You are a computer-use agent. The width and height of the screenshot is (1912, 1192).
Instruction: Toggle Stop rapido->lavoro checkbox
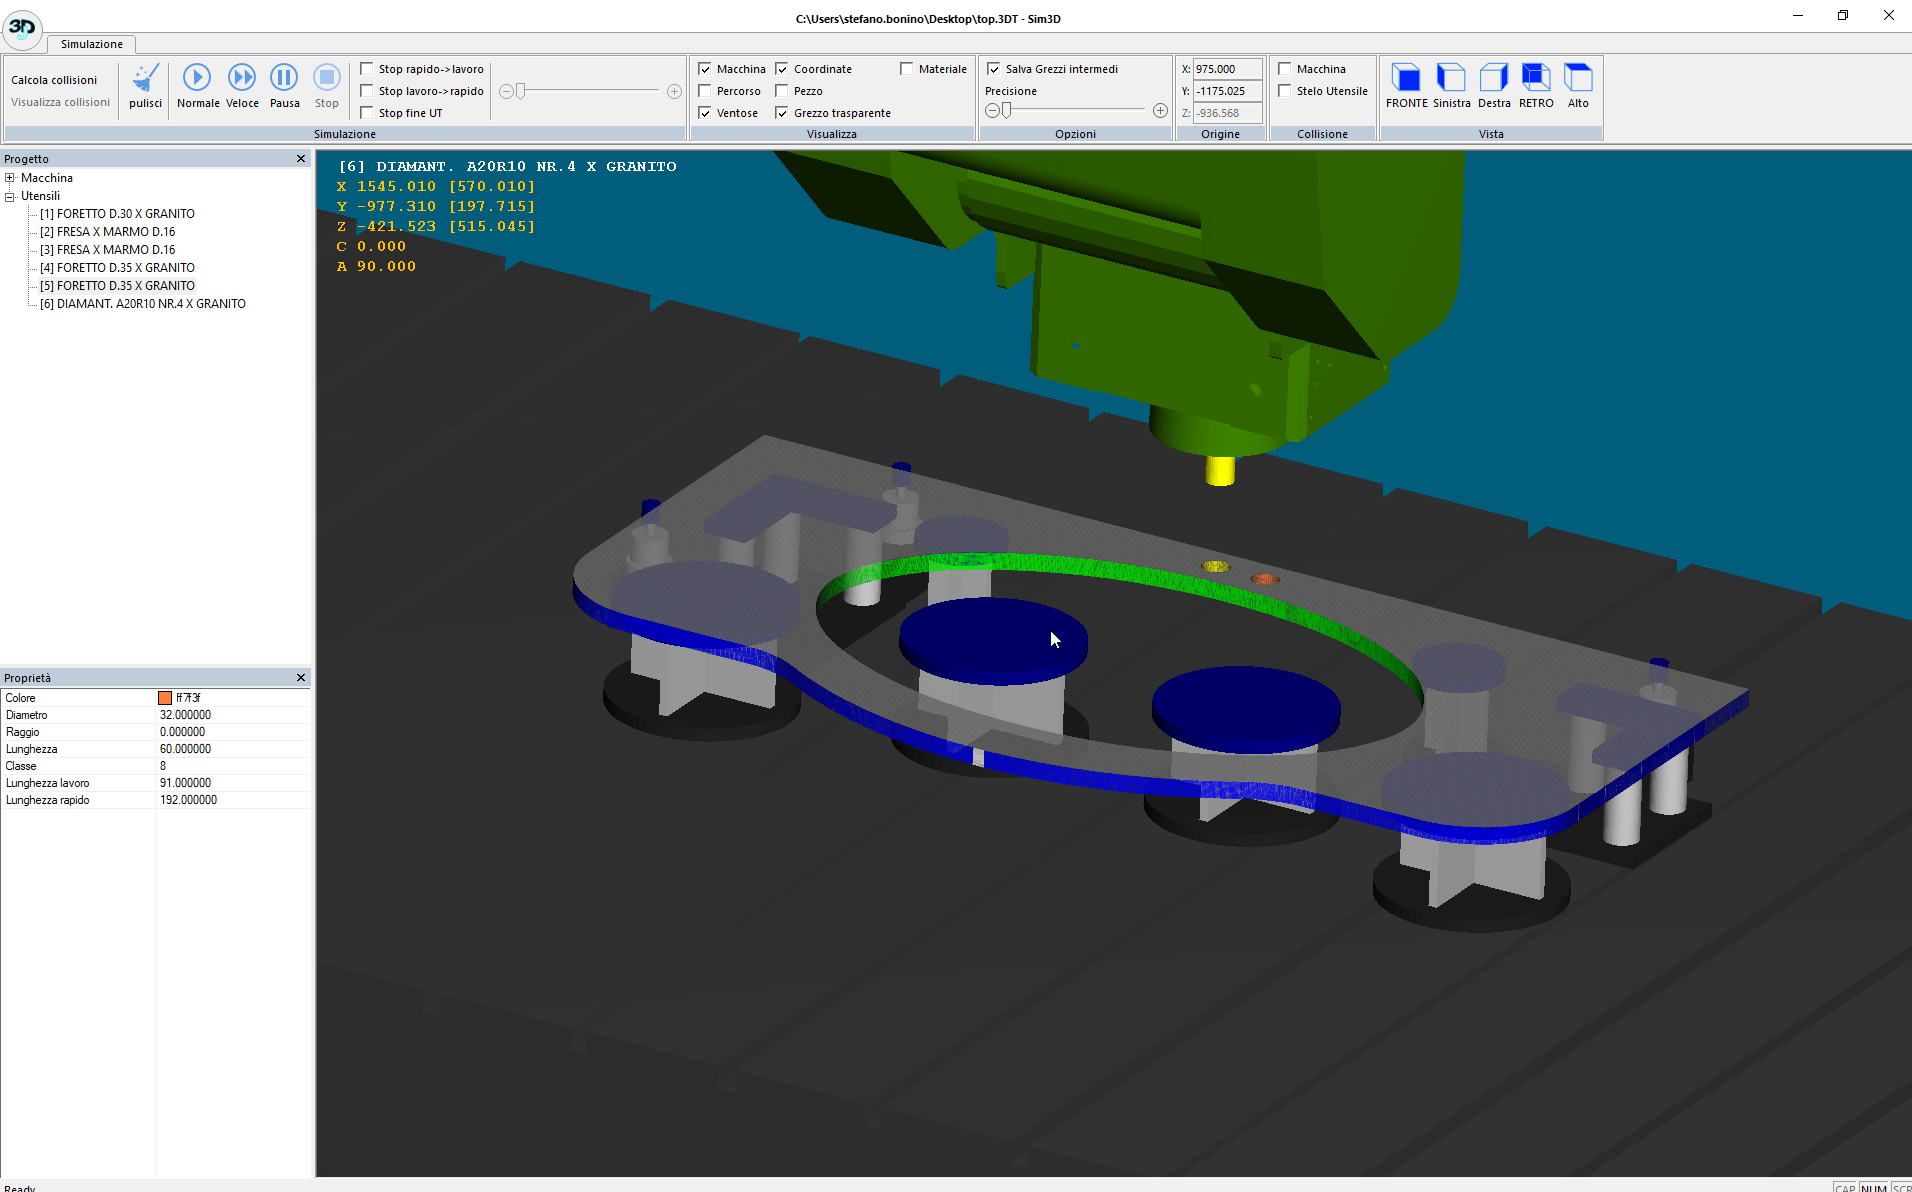[x=367, y=69]
